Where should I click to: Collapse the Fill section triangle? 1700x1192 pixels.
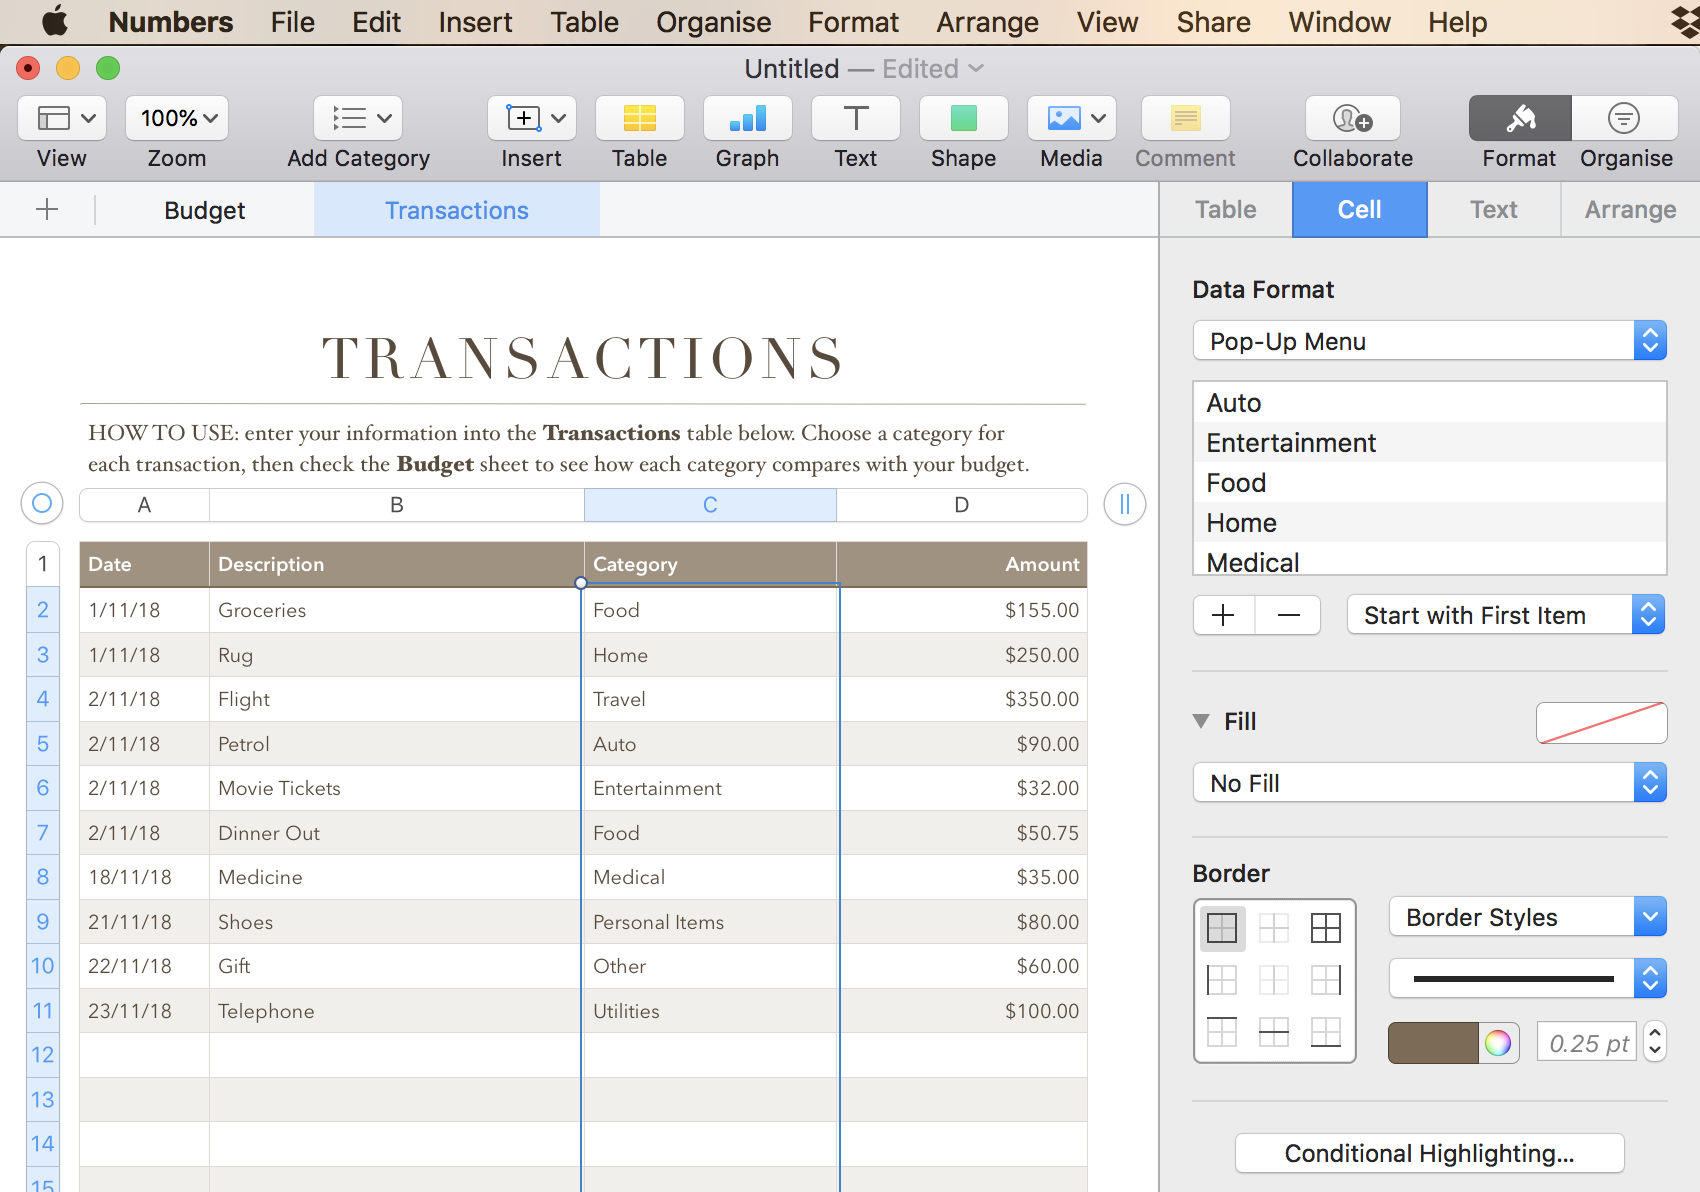pyautogui.click(x=1201, y=721)
